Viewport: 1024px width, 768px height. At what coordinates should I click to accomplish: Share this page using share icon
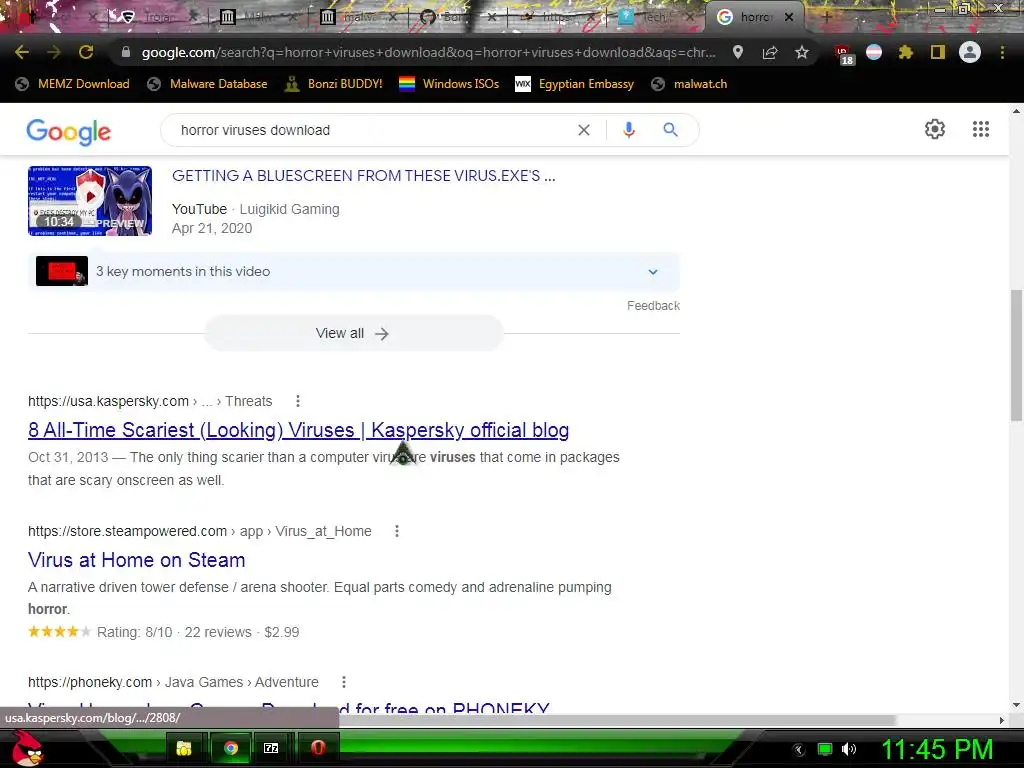click(770, 52)
